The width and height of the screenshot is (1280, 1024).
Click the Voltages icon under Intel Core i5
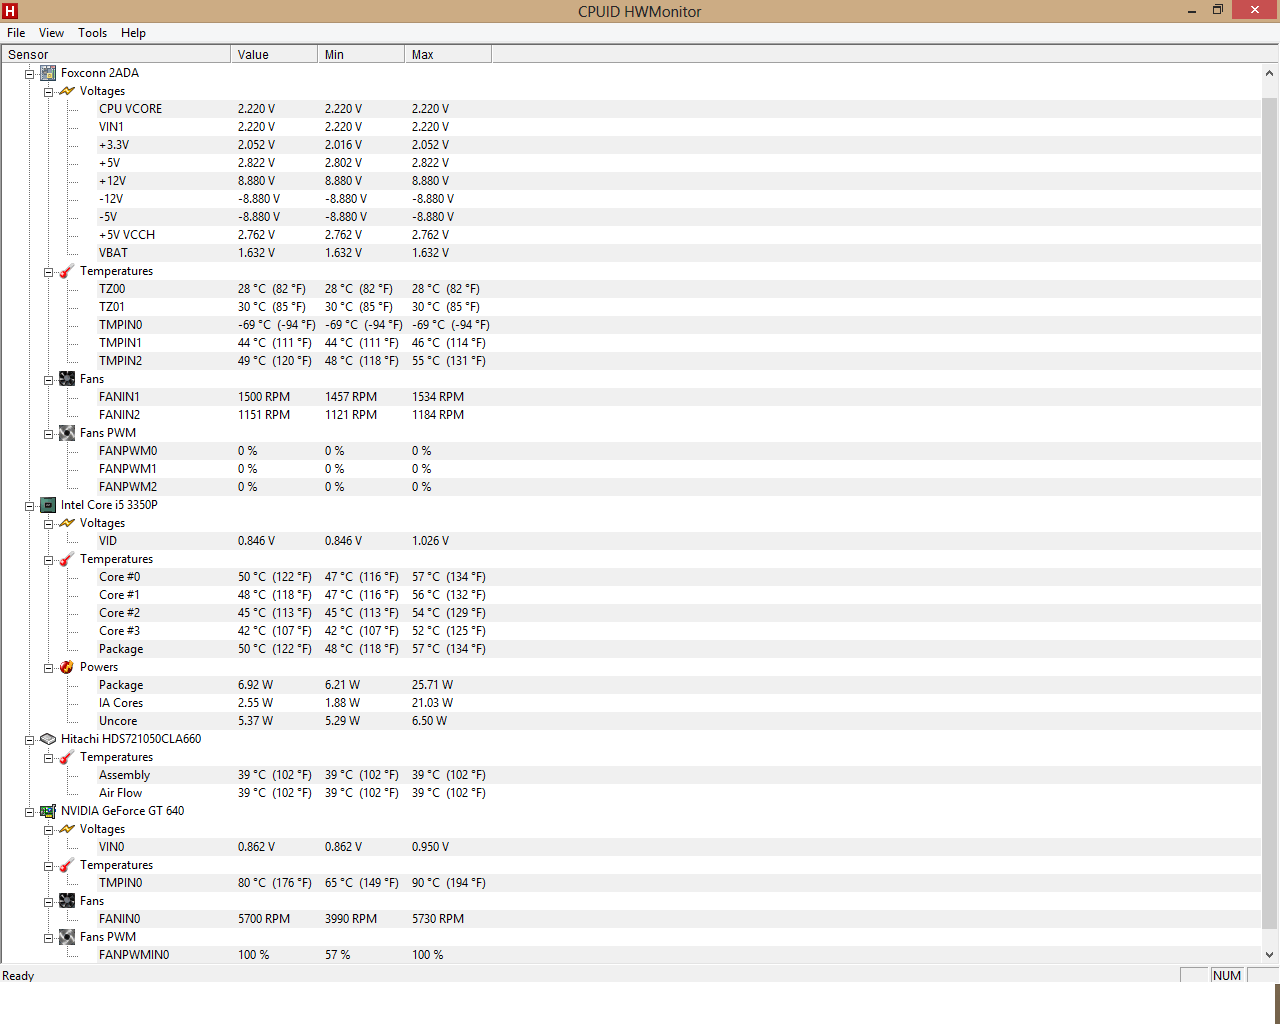[67, 523]
